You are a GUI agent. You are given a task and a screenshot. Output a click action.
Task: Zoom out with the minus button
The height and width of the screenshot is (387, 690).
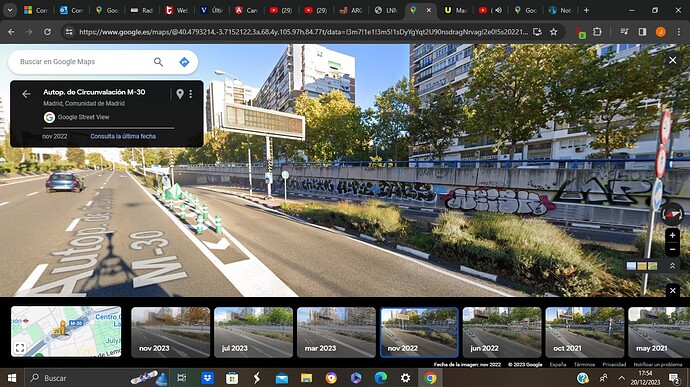[x=672, y=250]
